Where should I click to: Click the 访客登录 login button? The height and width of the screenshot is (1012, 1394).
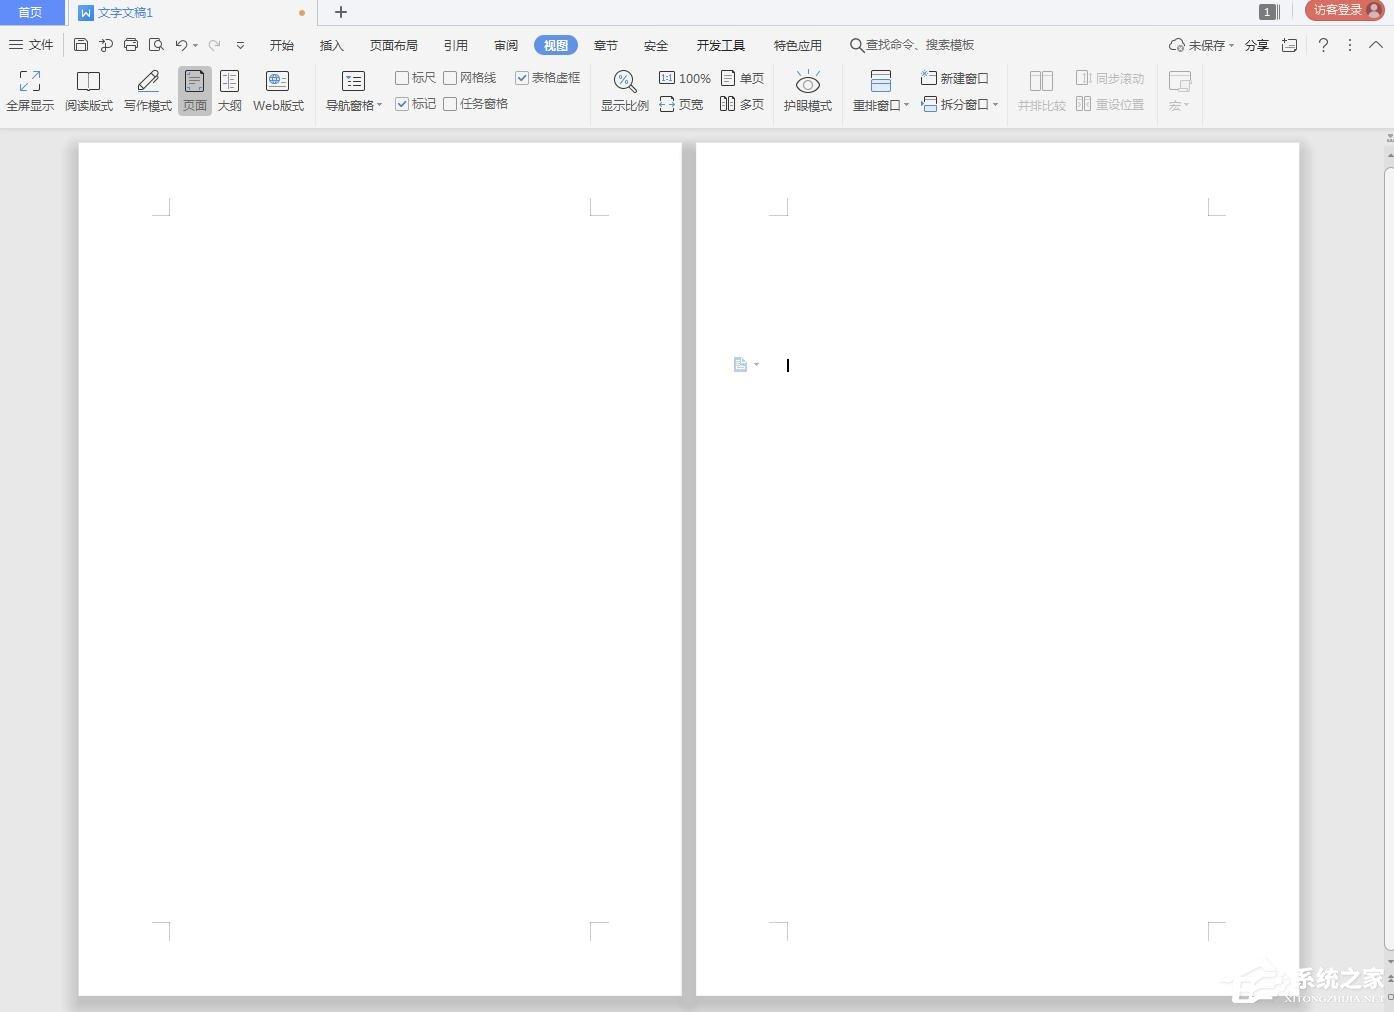(x=1345, y=11)
